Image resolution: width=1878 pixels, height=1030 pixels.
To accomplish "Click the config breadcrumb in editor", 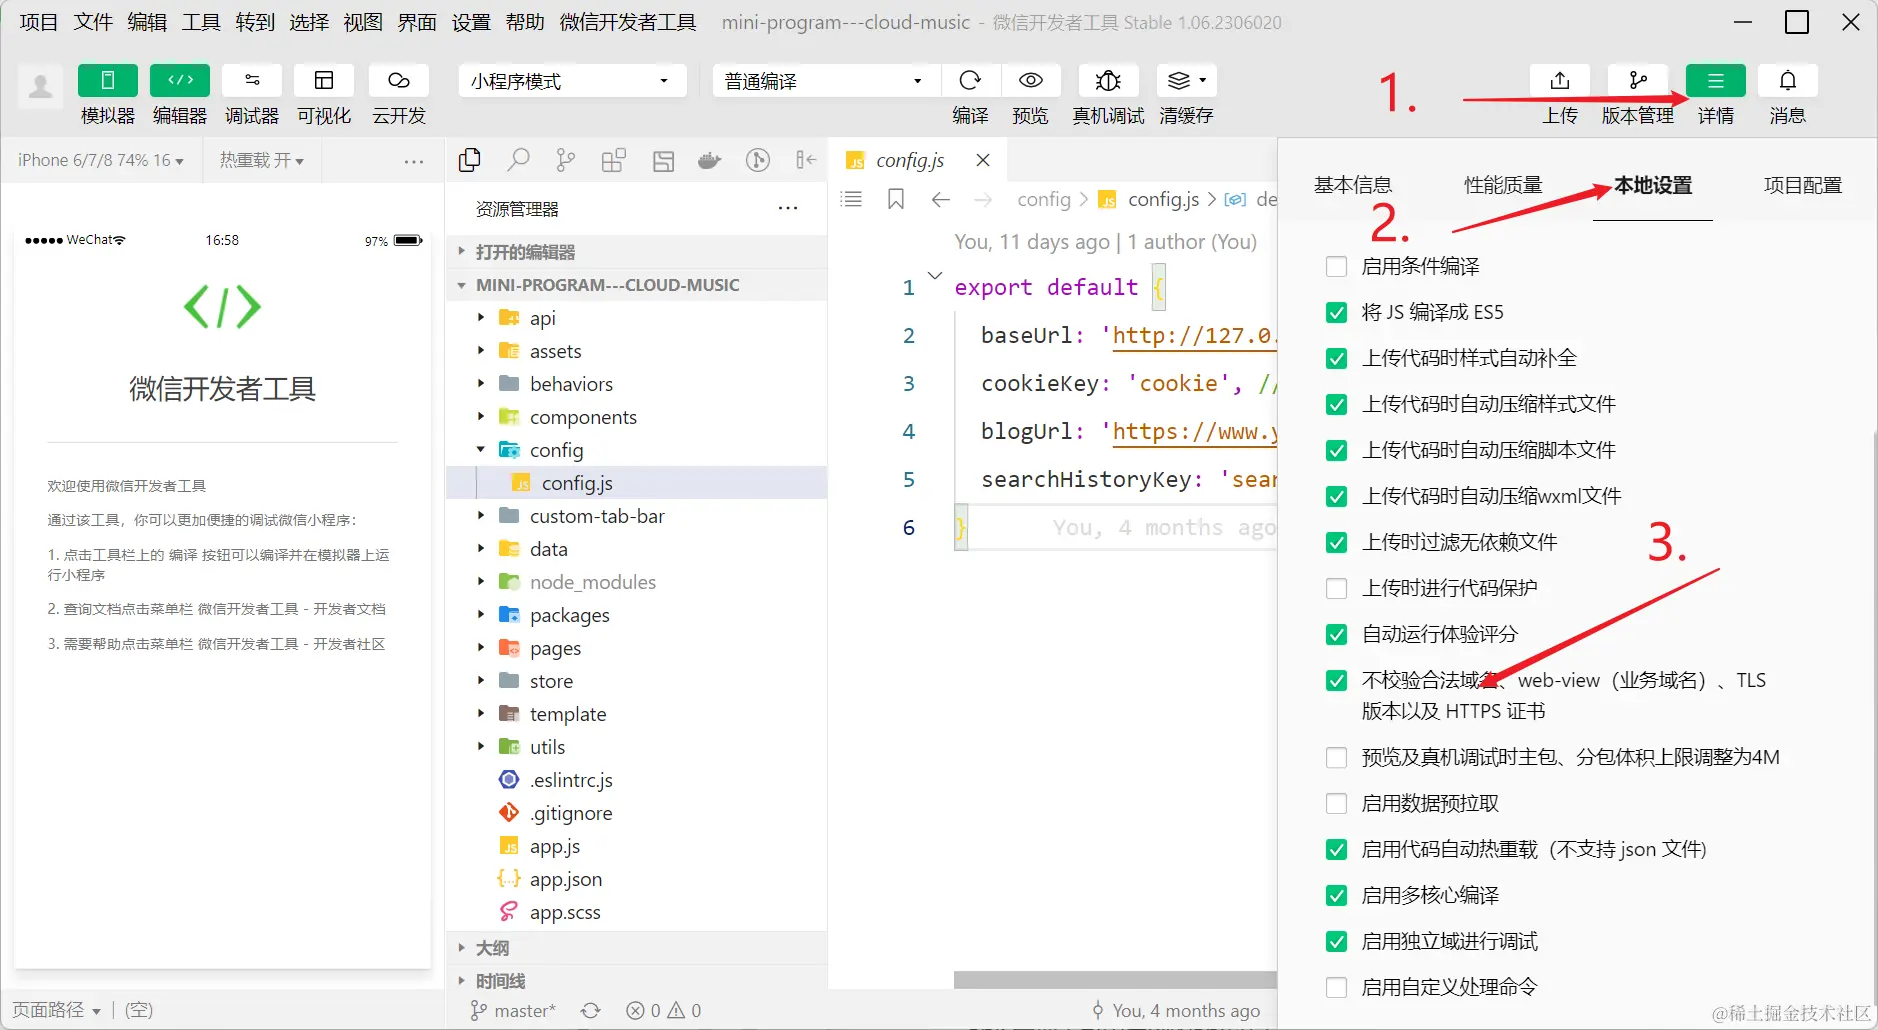I will pyautogui.click(x=1044, y=199).
